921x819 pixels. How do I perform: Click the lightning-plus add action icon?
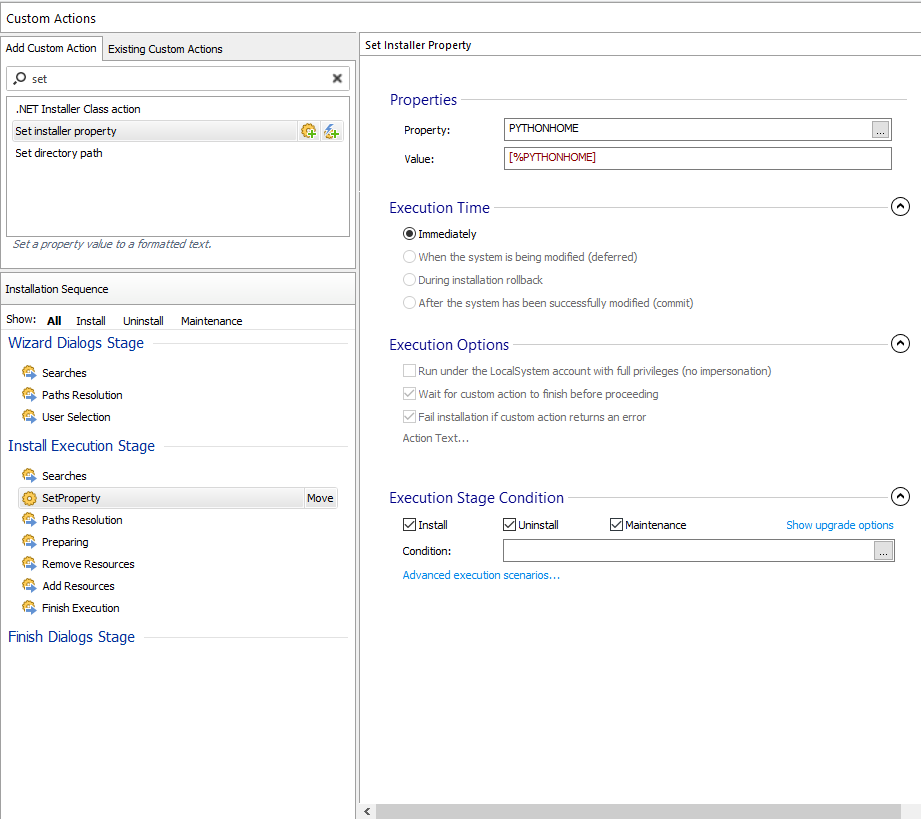[331, 131]
